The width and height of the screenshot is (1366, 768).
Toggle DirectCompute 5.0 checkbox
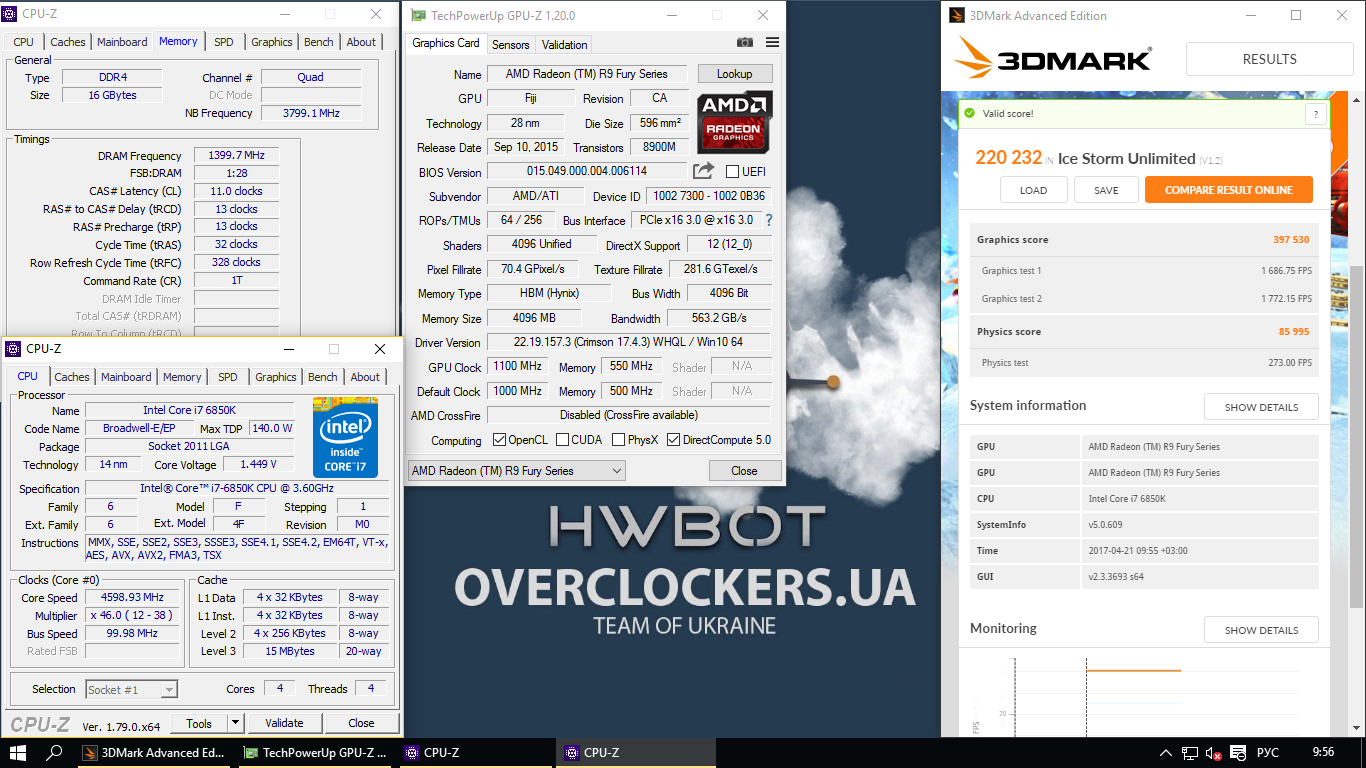point(673,440)
